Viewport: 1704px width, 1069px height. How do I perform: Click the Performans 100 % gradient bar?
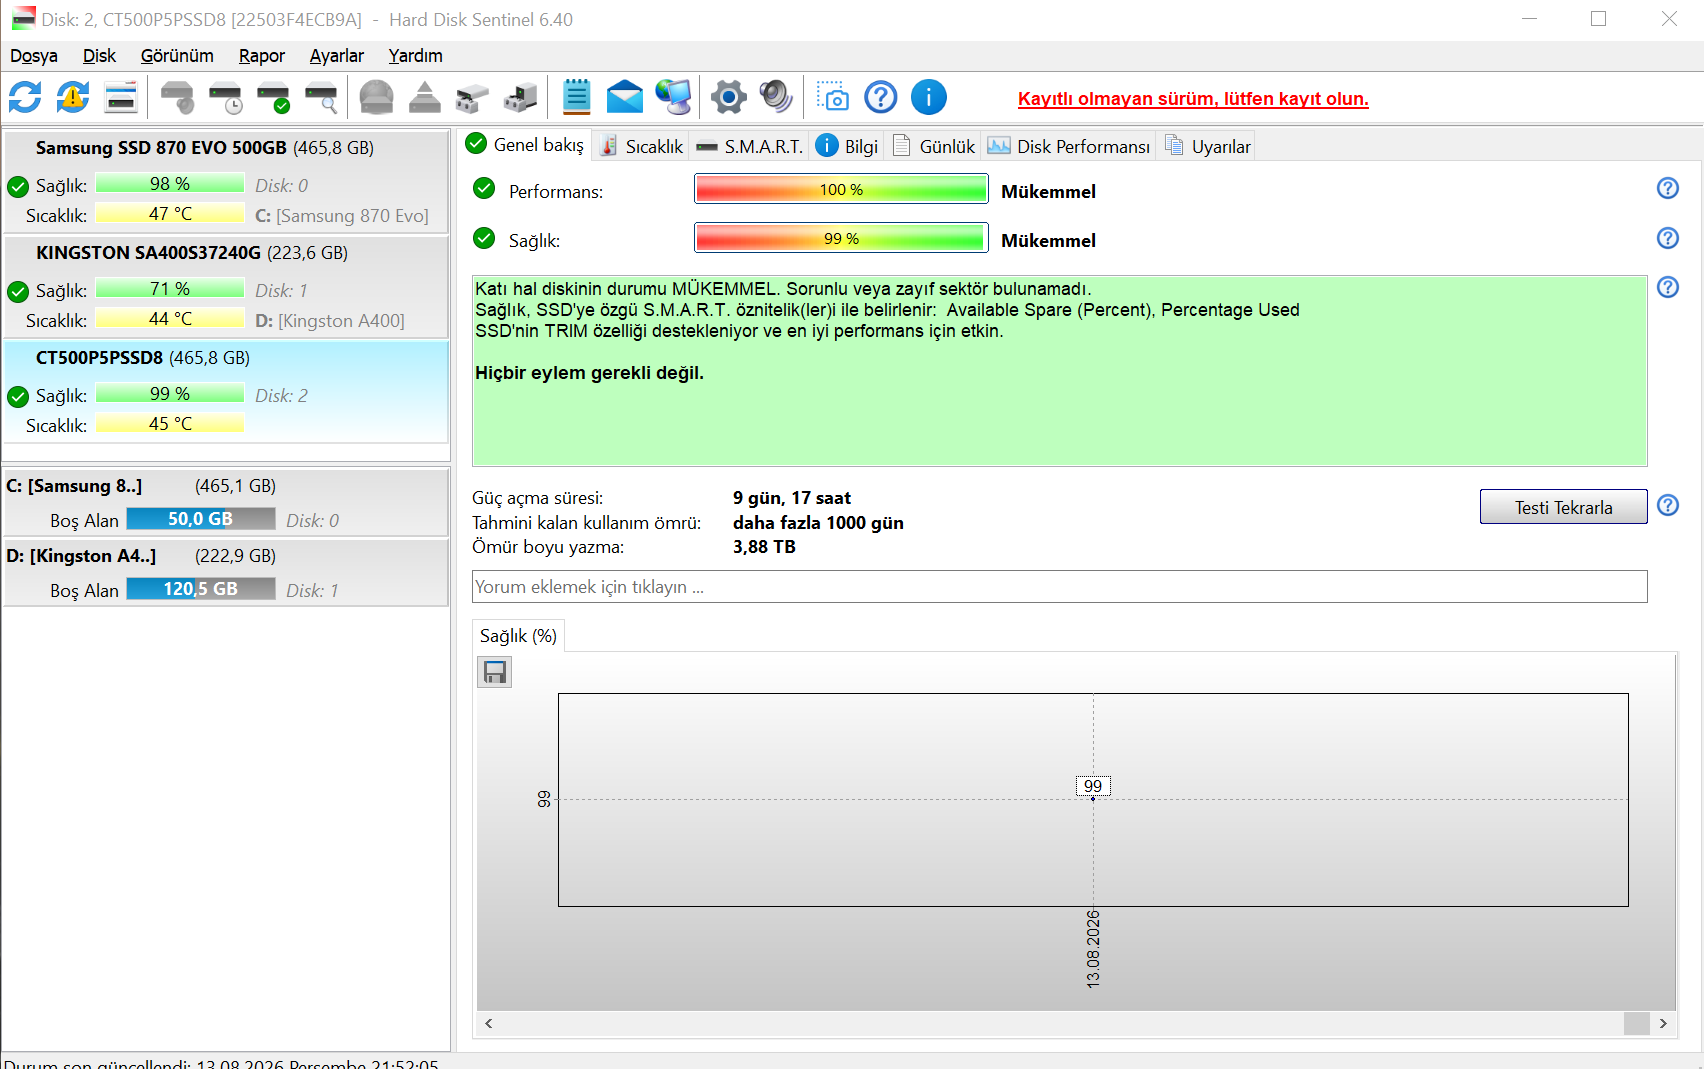point(841,189)
